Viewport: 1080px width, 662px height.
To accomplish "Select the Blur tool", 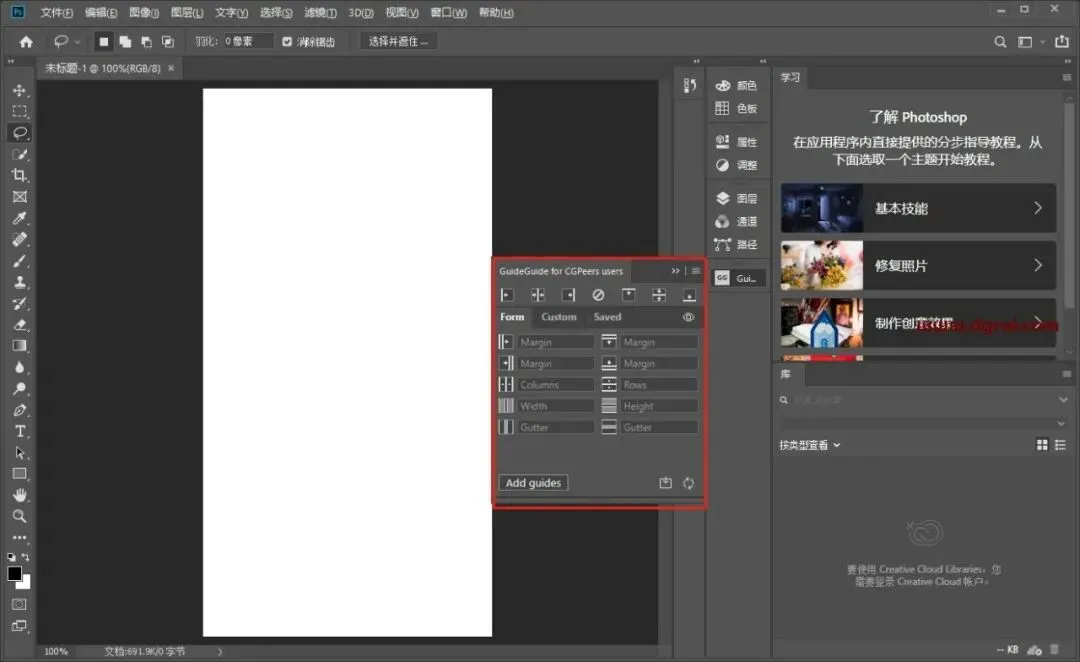I will click(x=19, y=367).
